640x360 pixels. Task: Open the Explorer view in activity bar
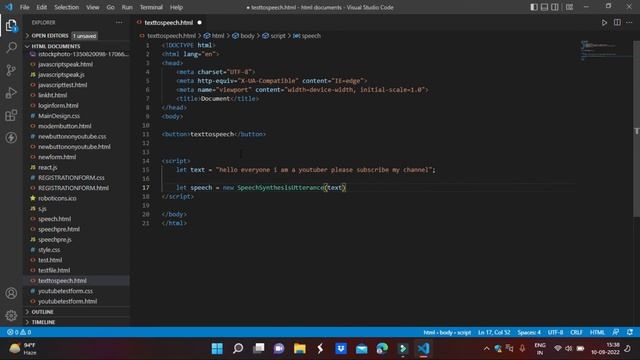pos(11,26)
